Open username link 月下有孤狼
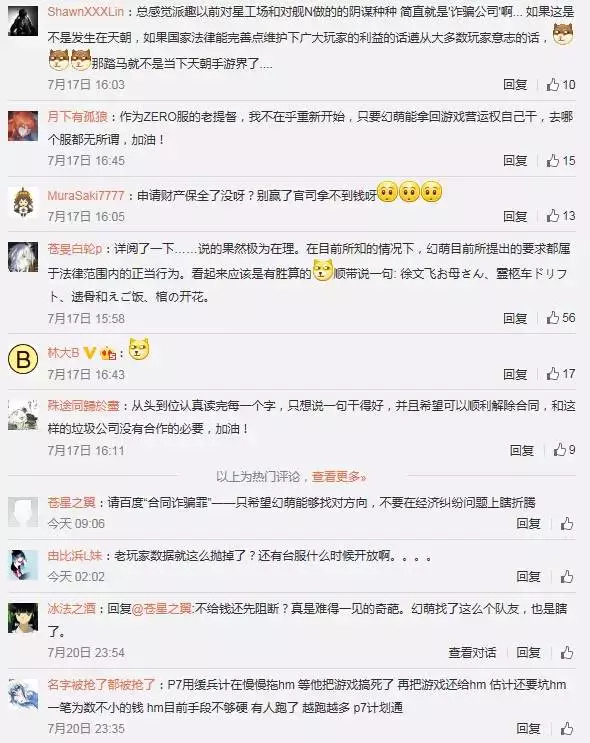This screenshot has width=590, height=743. click(x=77, y=117)
